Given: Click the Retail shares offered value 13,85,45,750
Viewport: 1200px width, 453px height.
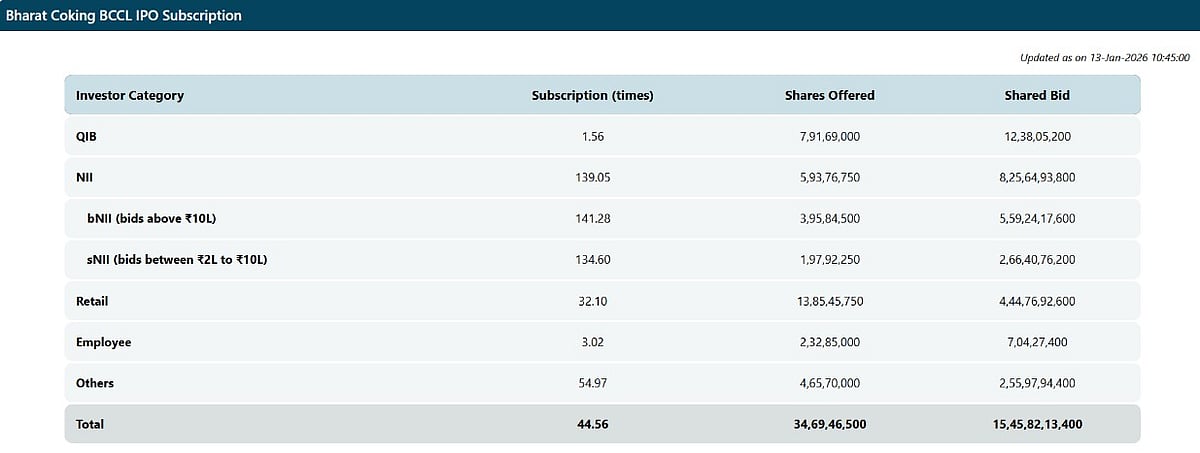Looking at the screenshot, I should 829,301.
